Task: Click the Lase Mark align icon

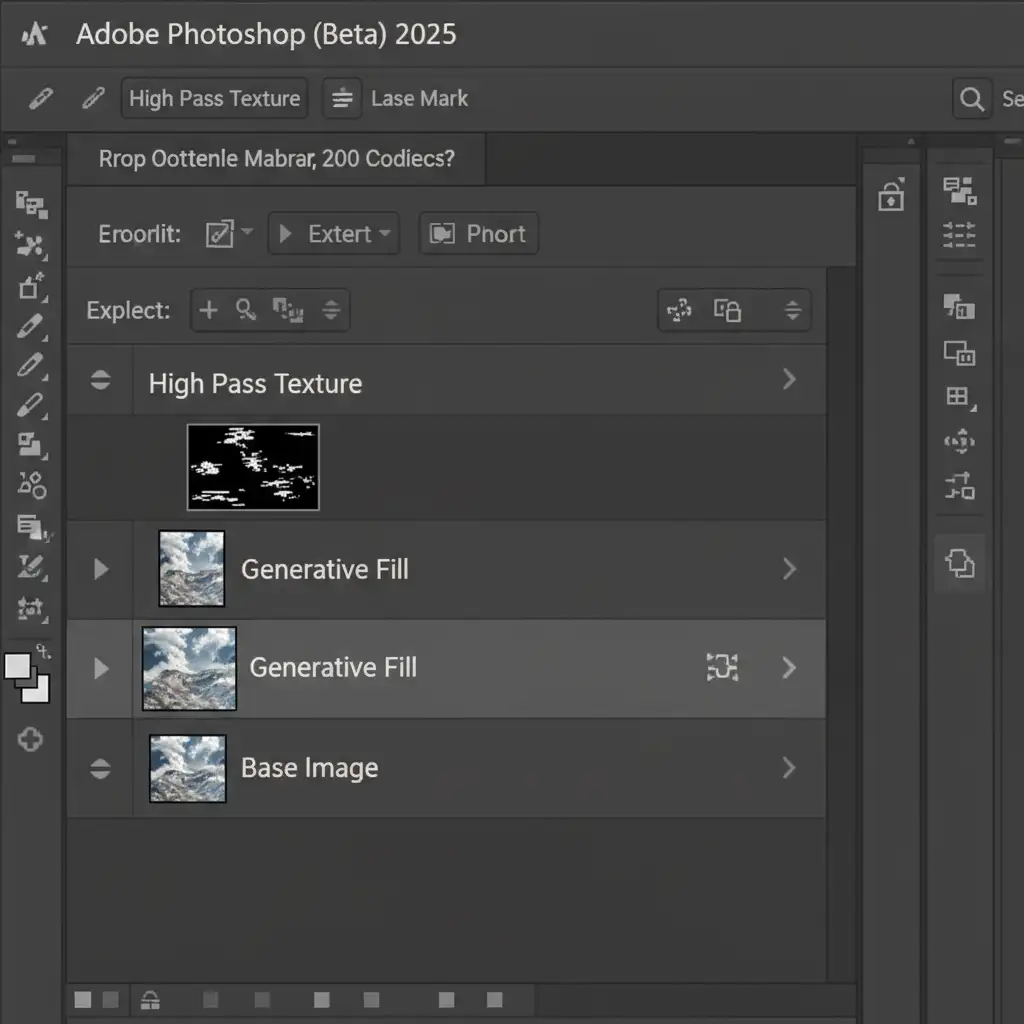Action: [342, 99]
